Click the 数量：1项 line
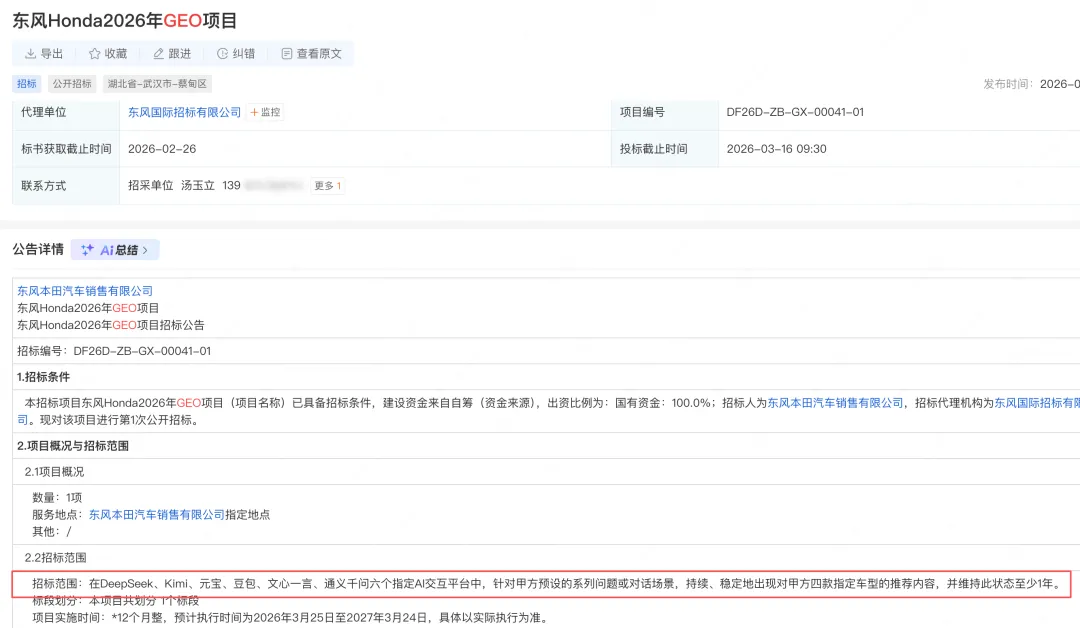 point(57,497)
